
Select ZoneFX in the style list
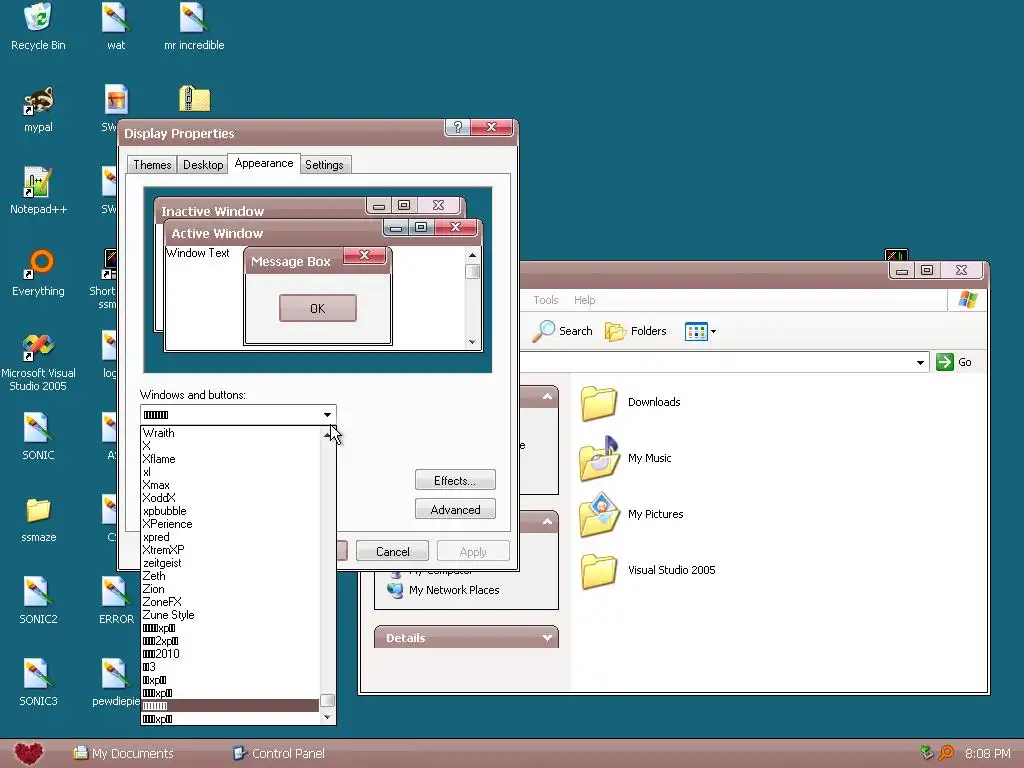(x=230, y=602)
